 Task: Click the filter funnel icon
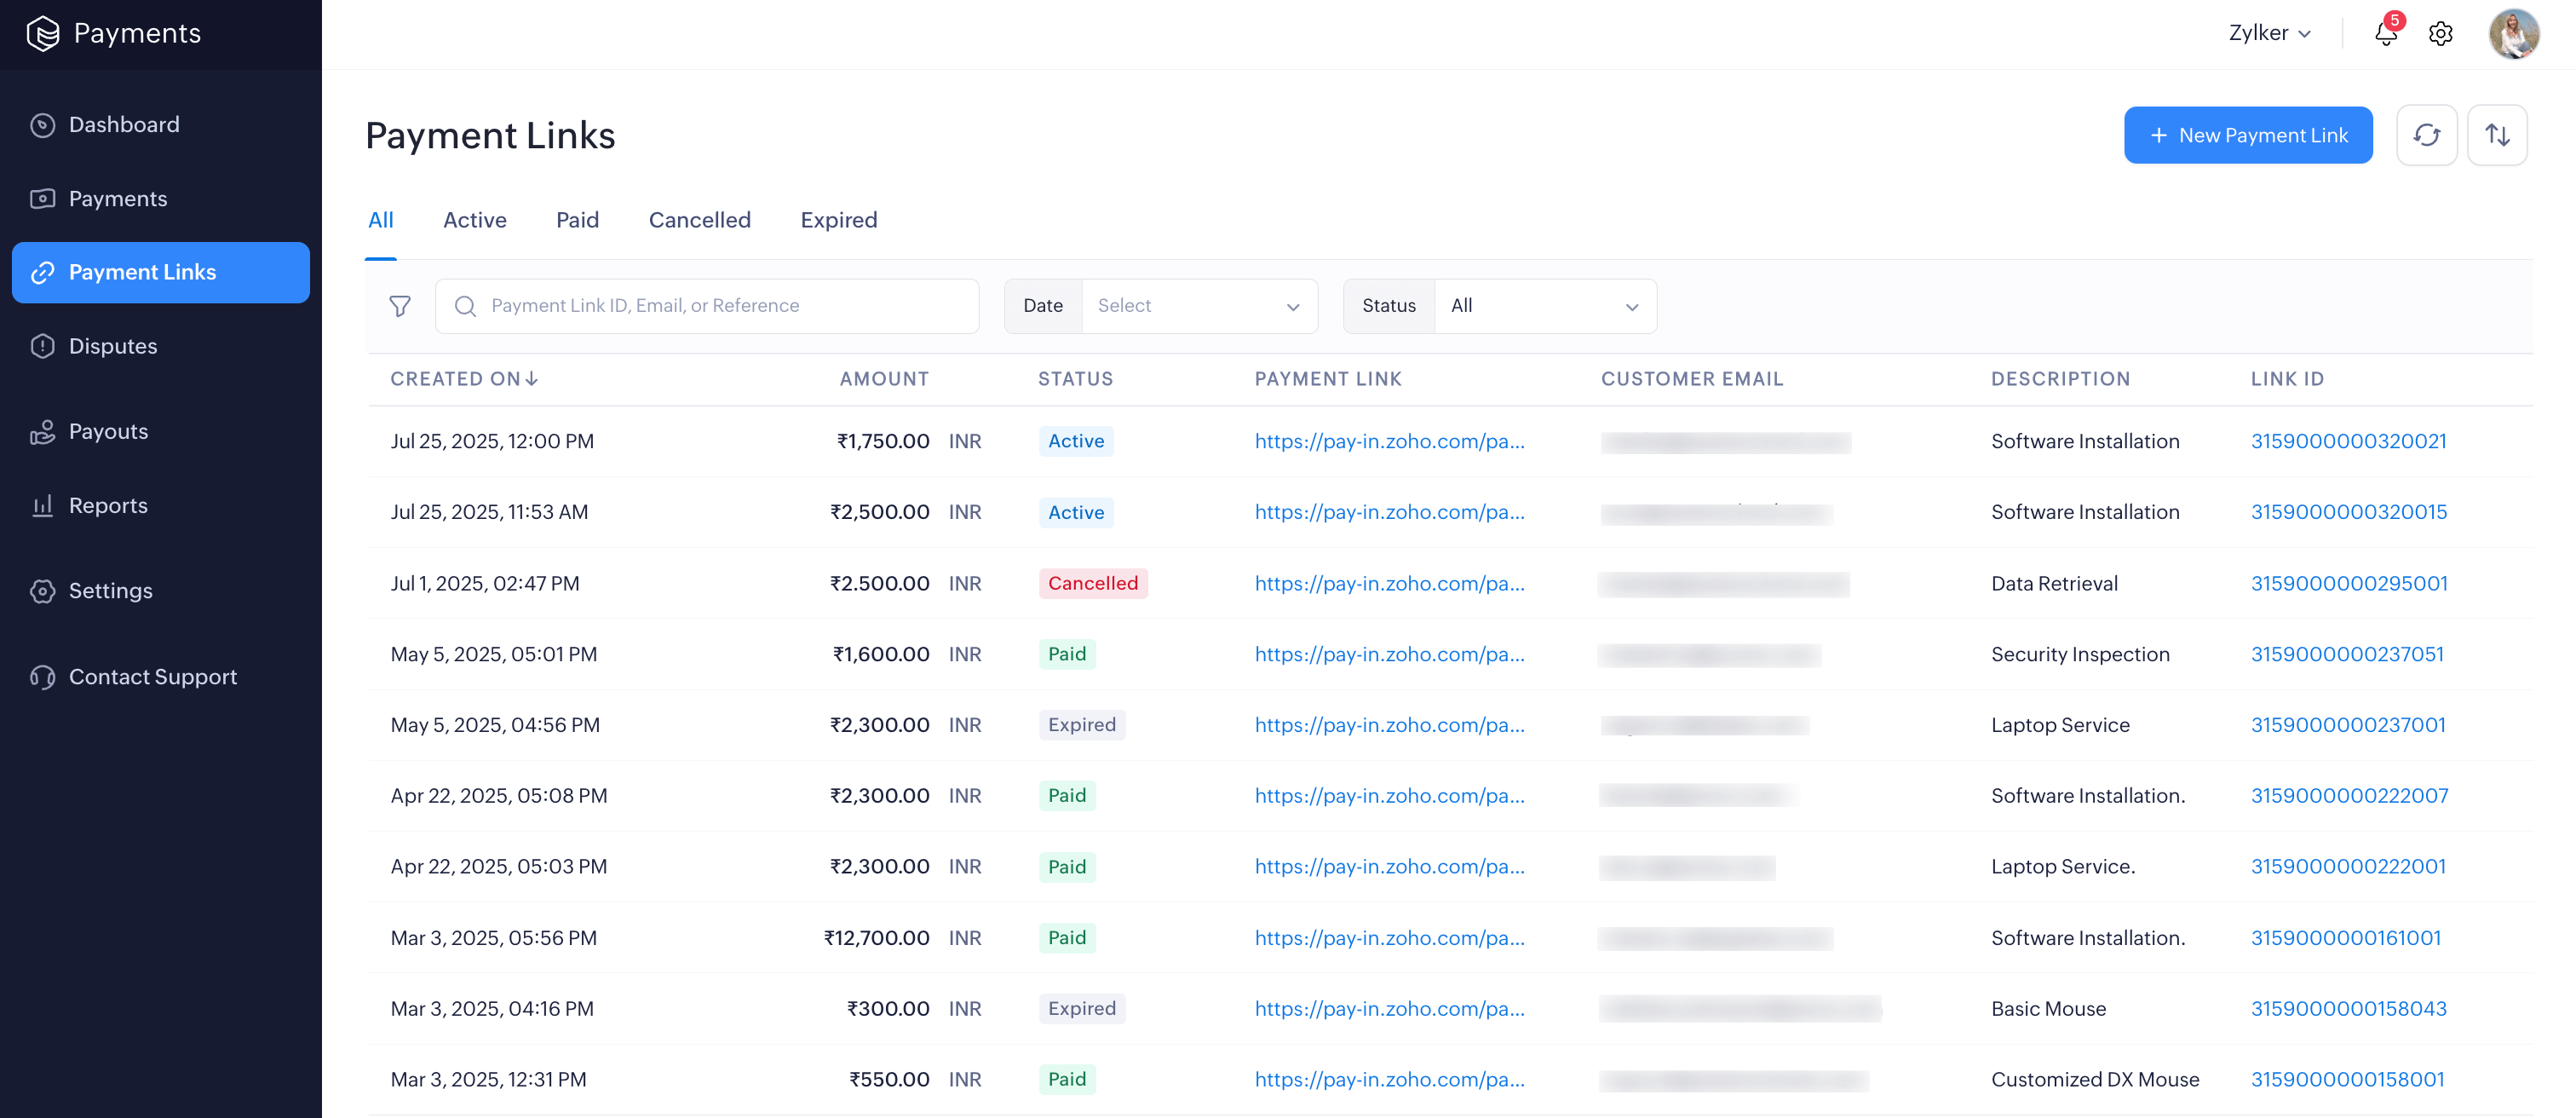(400, 306)
